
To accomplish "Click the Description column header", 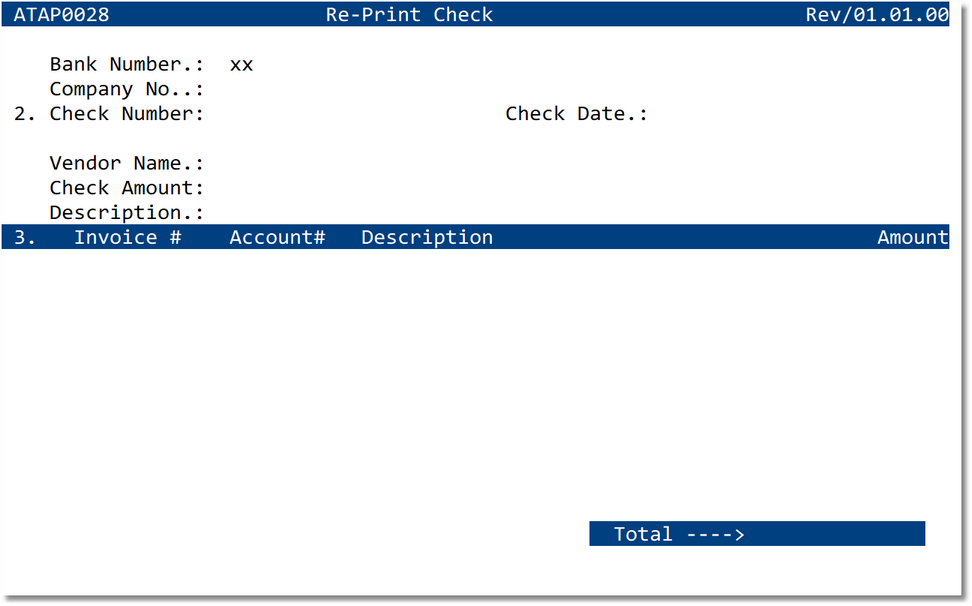I will tap(427, 237).
